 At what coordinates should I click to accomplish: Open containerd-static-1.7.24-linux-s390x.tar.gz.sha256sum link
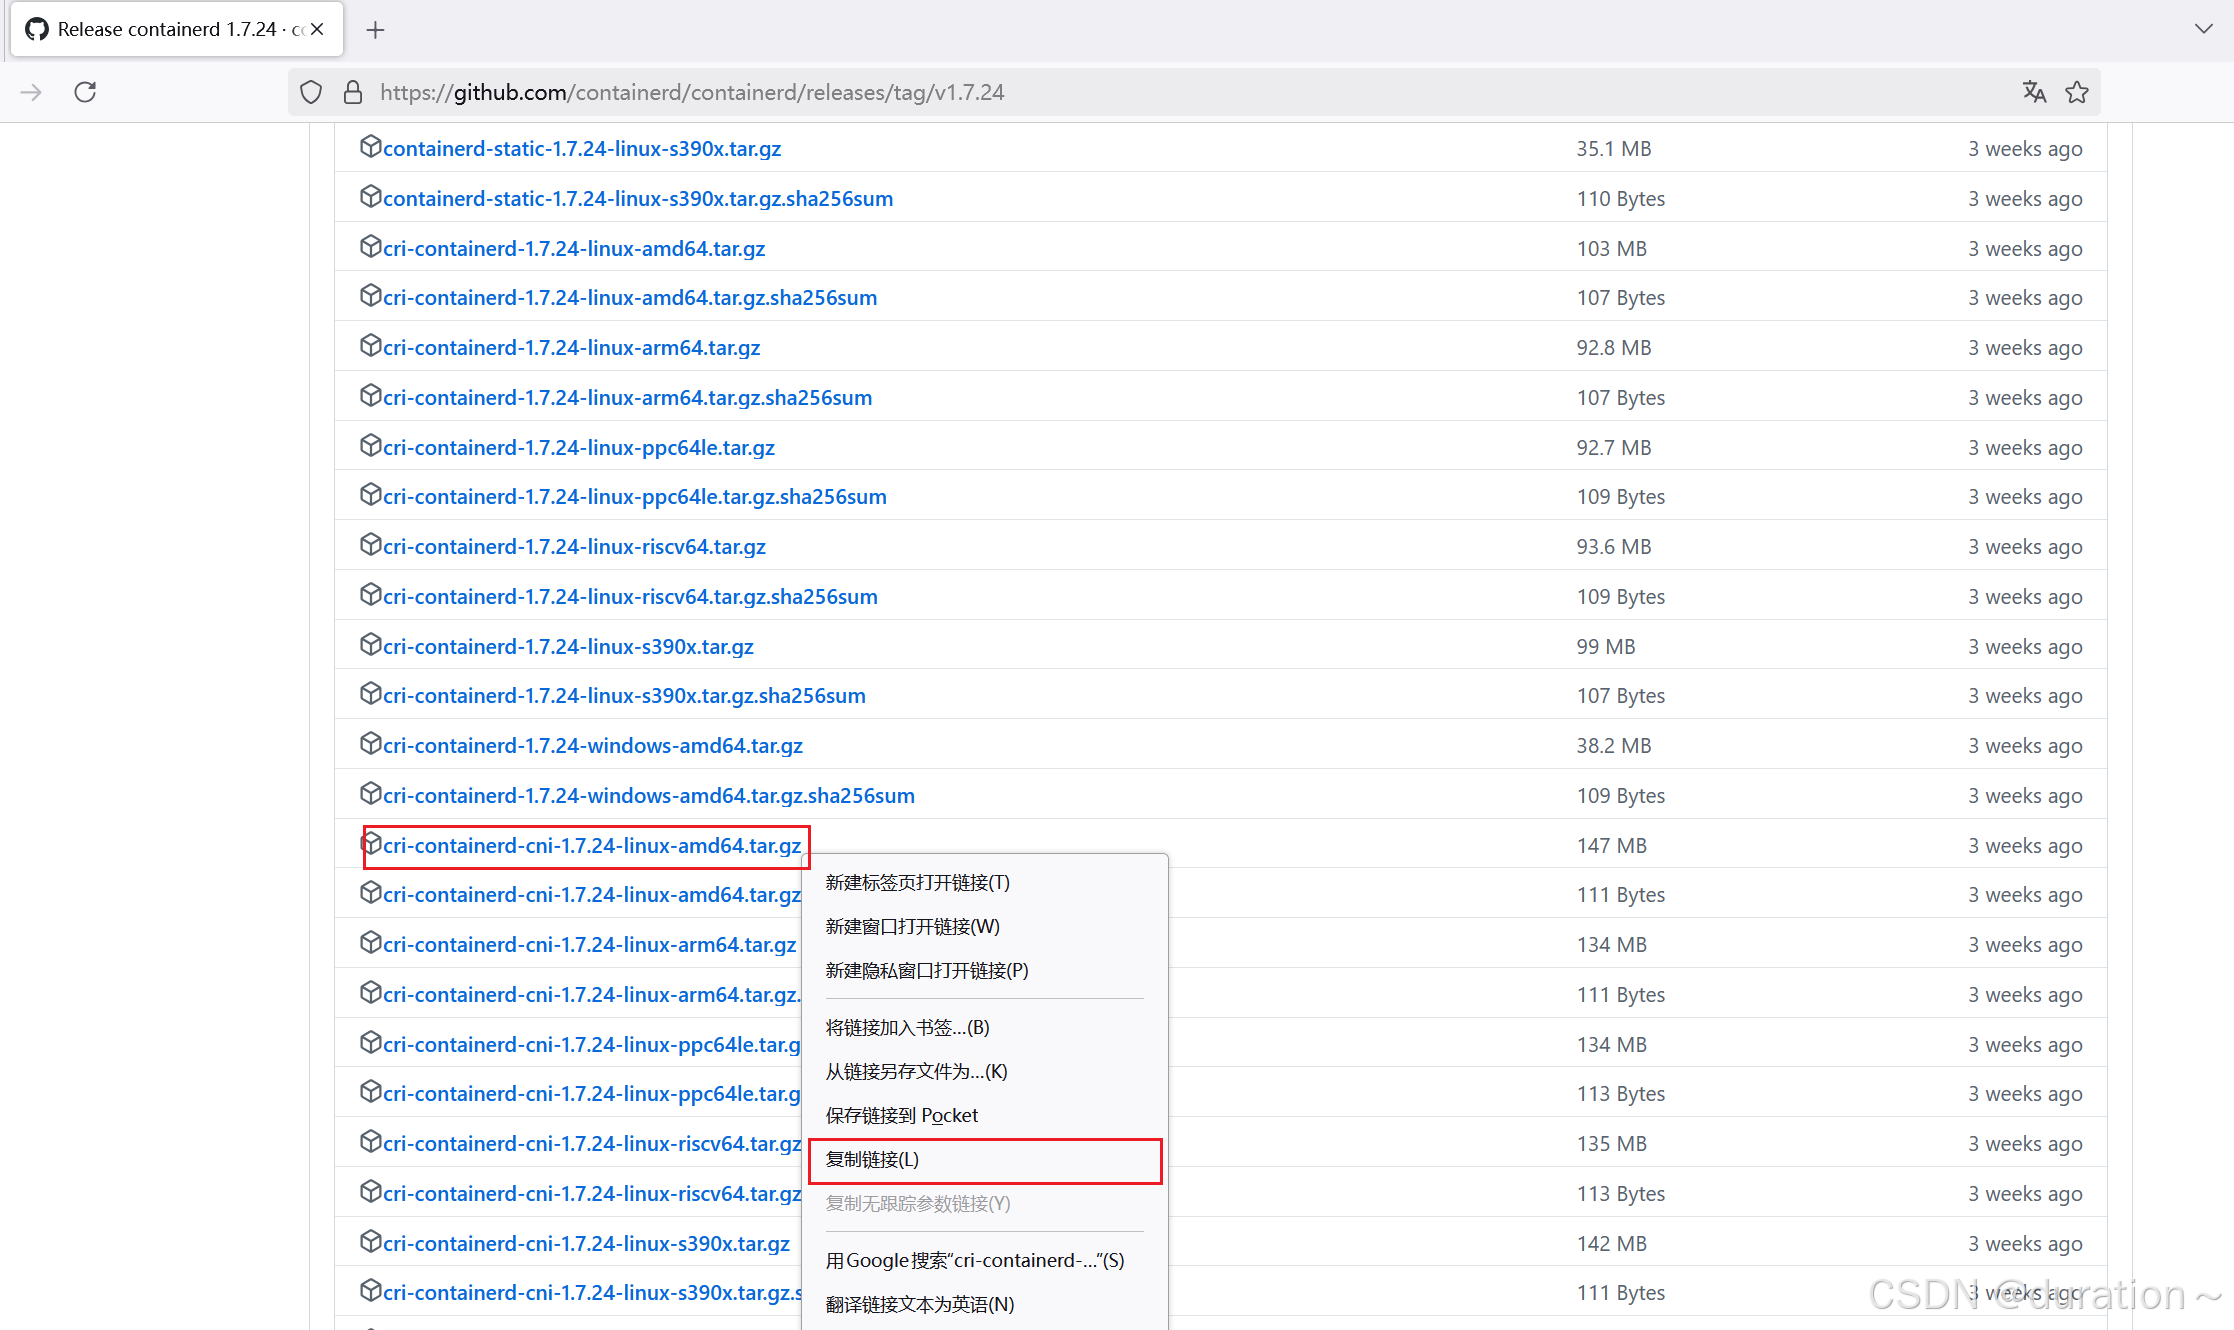pos(638,198)
